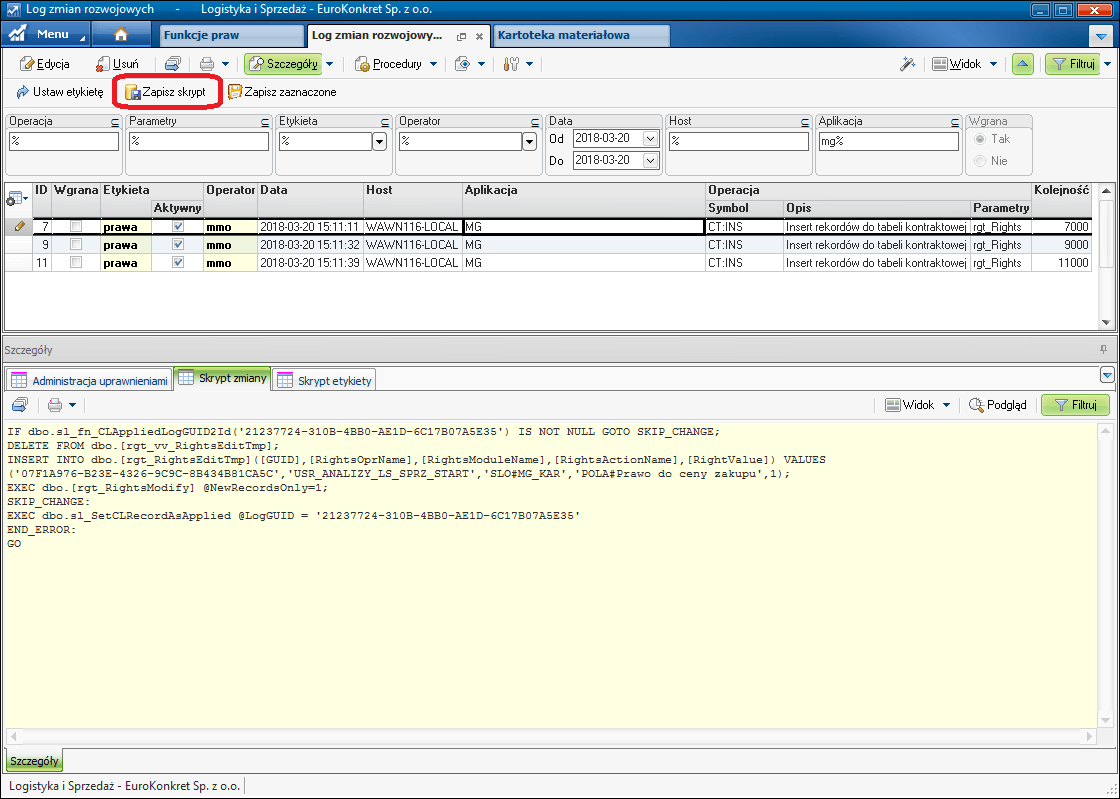Open the tab list dropdown at top right
This screenshot has height=799, width=1120.
1099,35
